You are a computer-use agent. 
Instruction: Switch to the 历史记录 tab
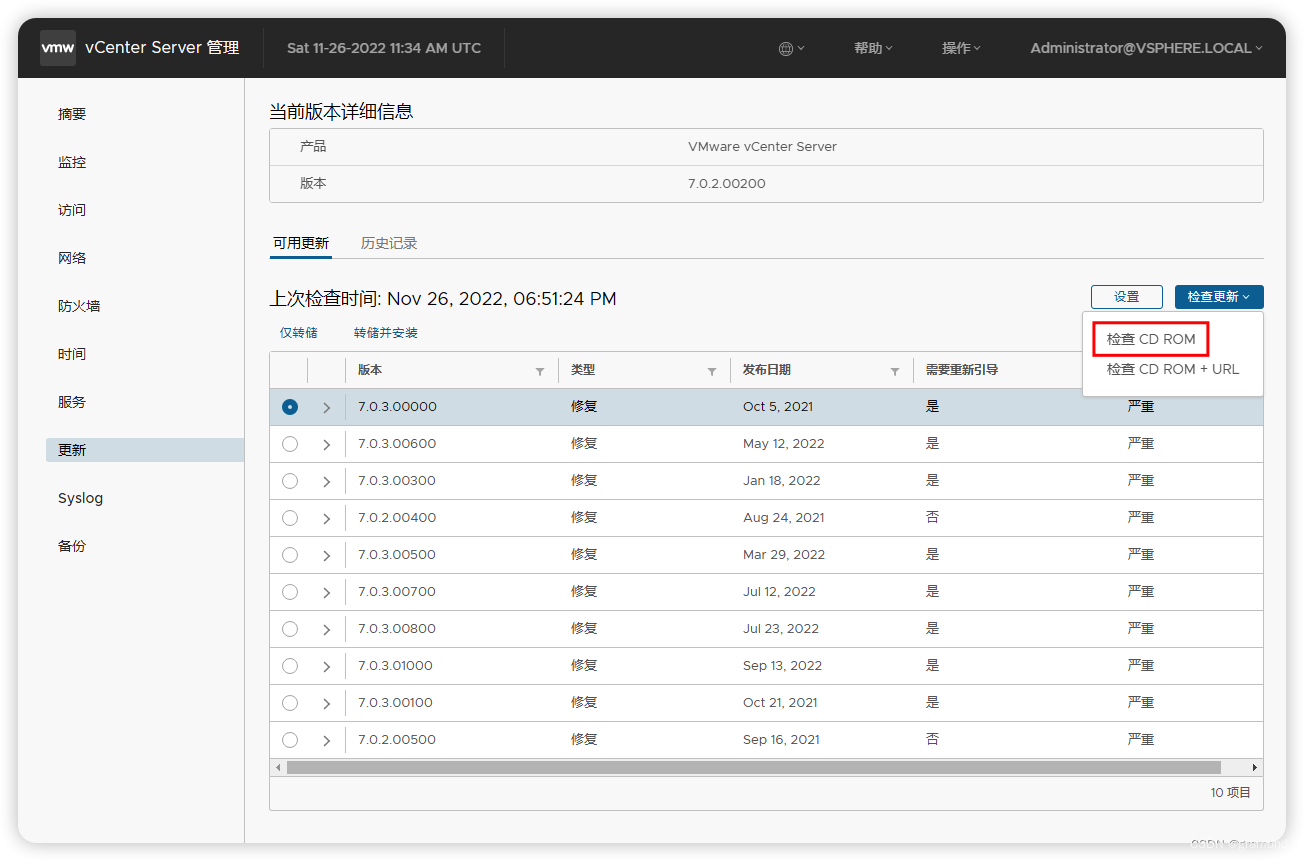[389, 243]
